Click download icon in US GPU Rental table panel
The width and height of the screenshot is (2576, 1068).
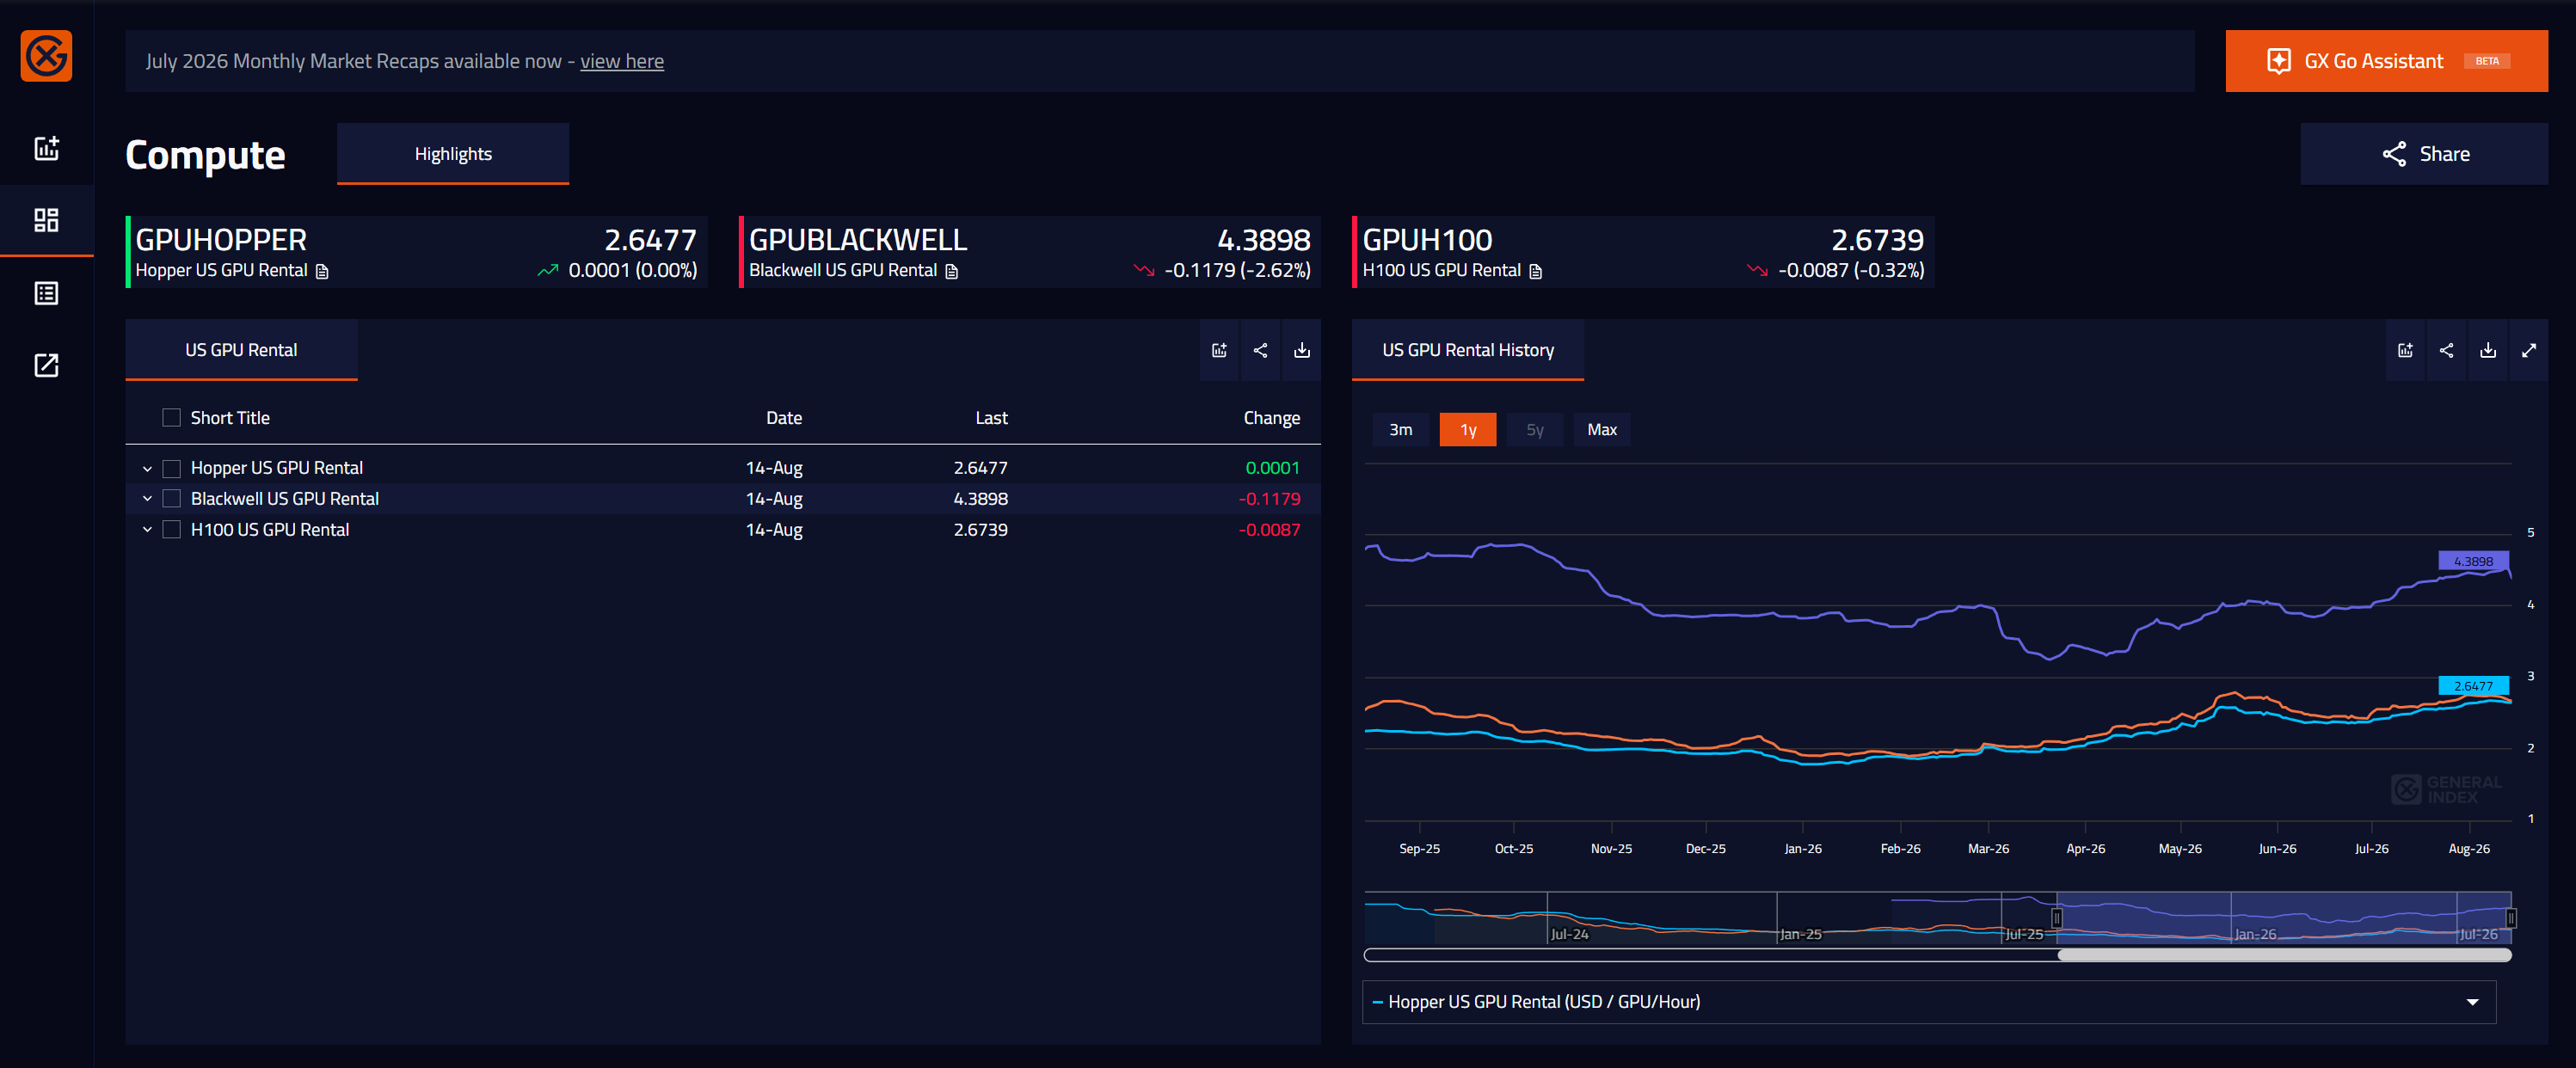tap(1301, 350)
